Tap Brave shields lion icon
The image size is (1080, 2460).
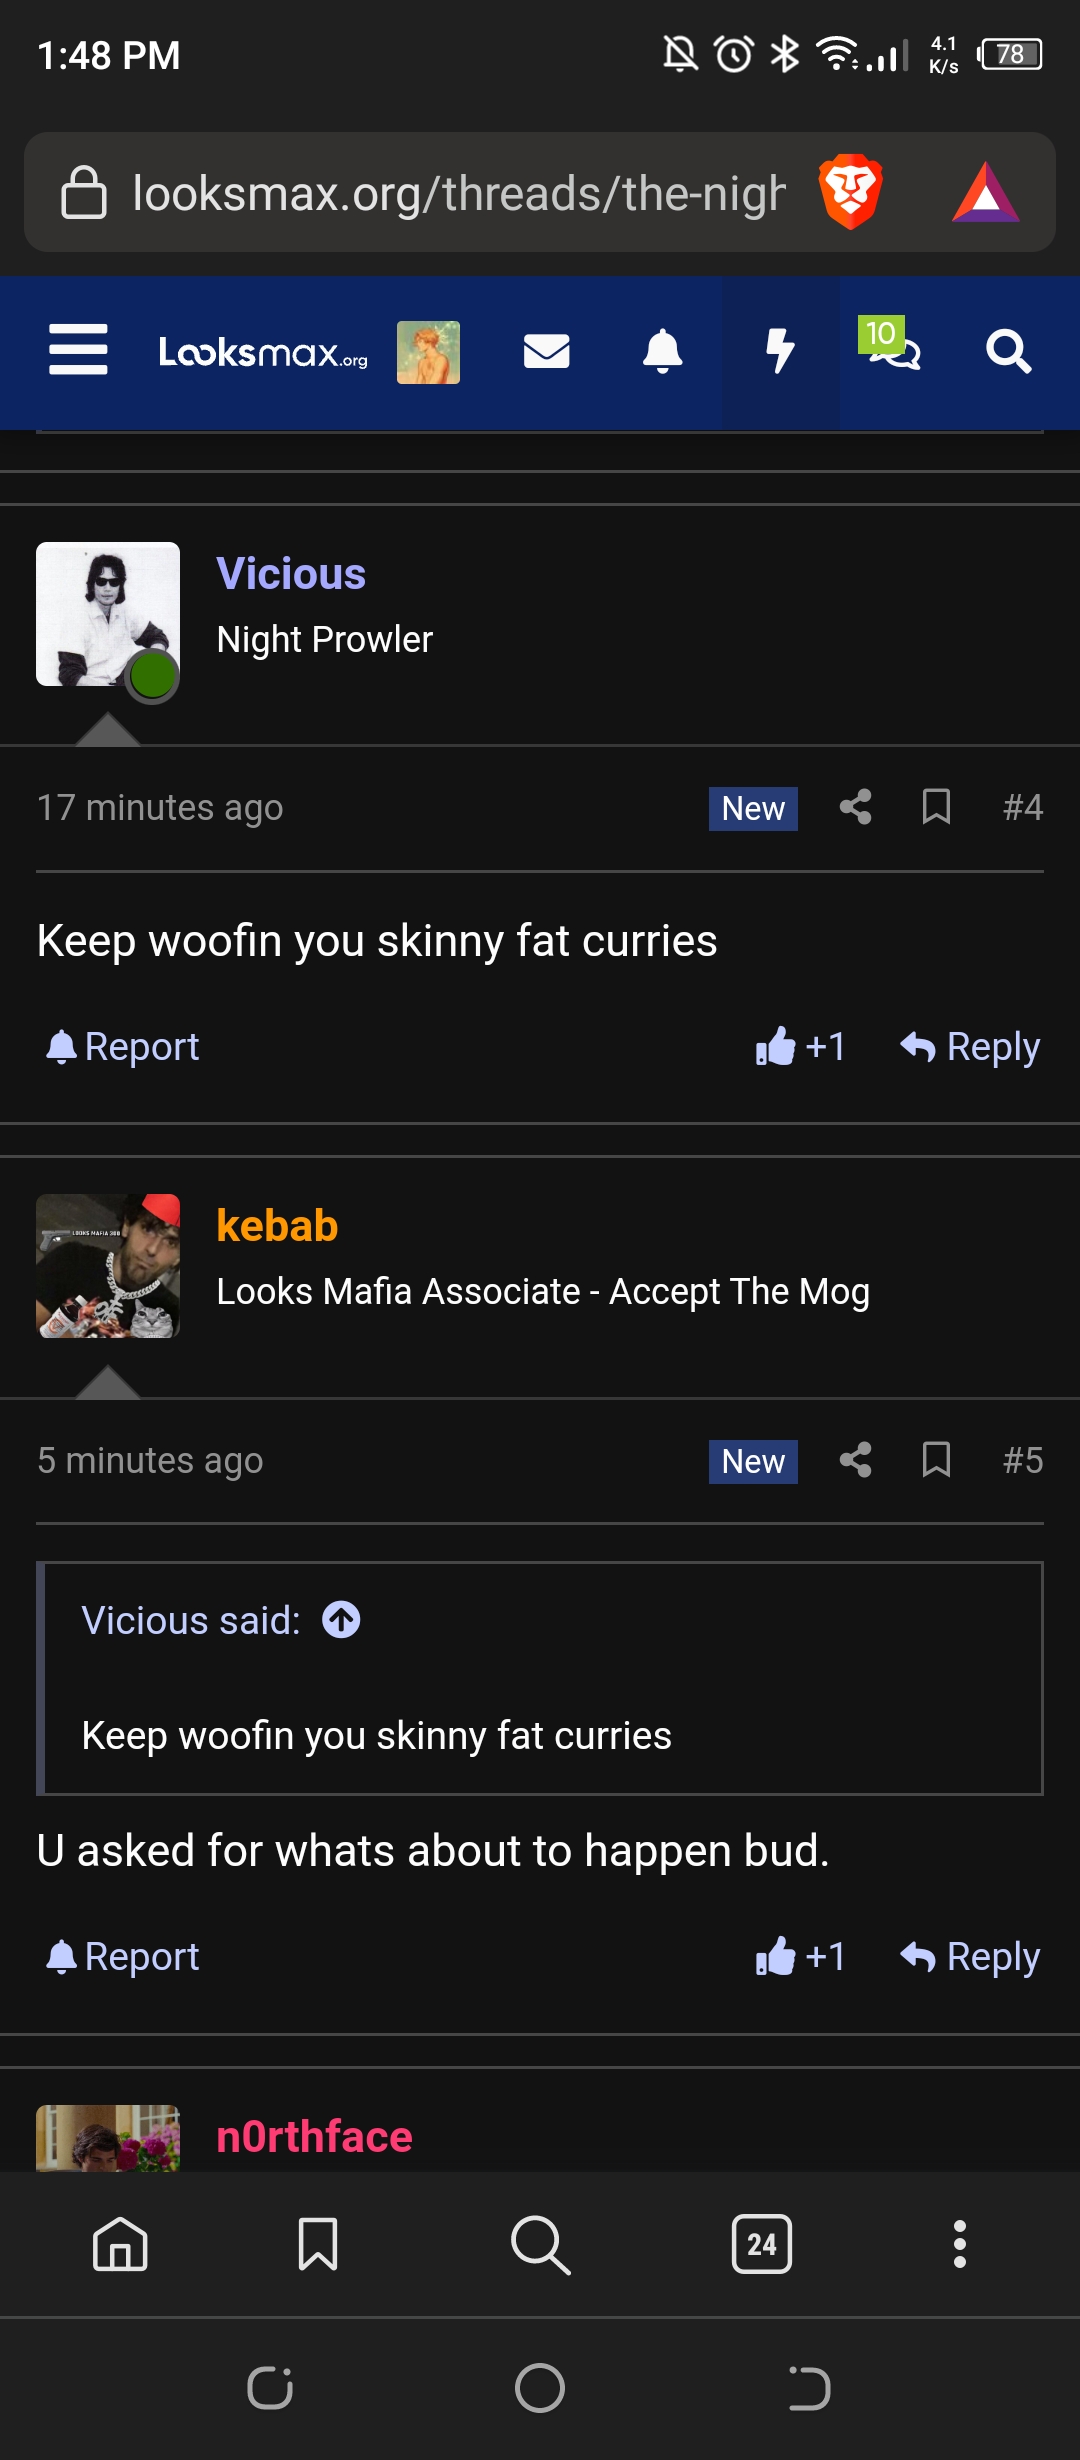[850, 192]
